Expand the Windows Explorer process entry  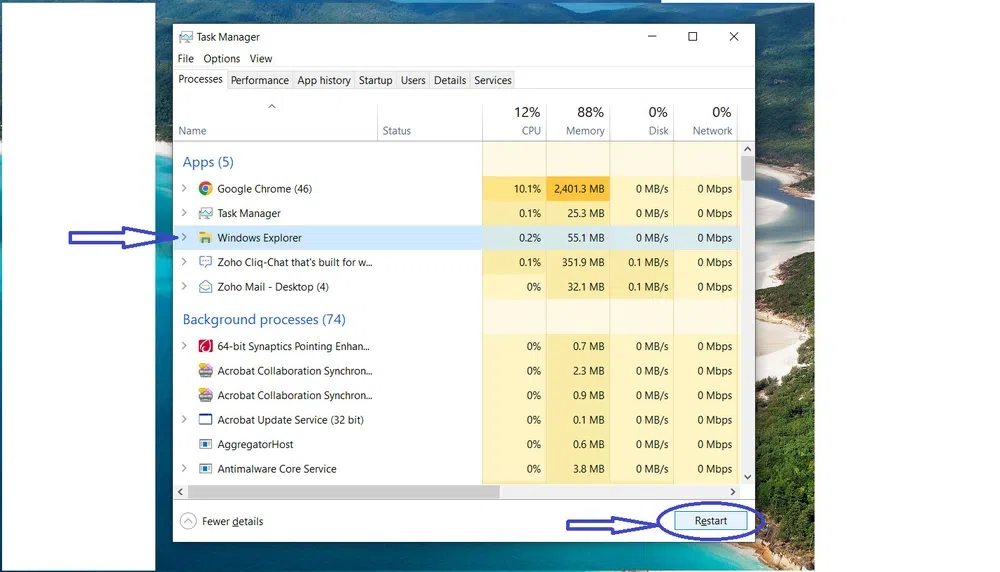tap(184, 237)
